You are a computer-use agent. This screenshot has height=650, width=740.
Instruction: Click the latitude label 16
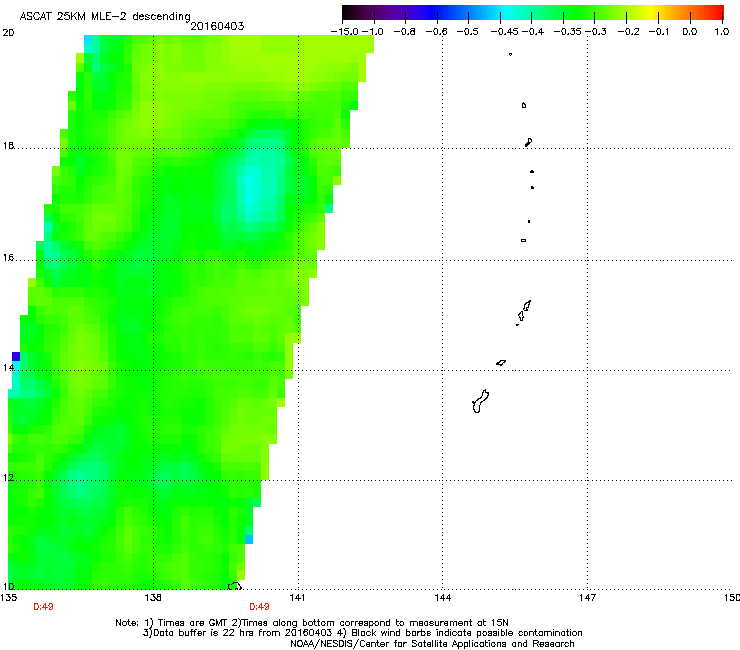tap(8, 258)
